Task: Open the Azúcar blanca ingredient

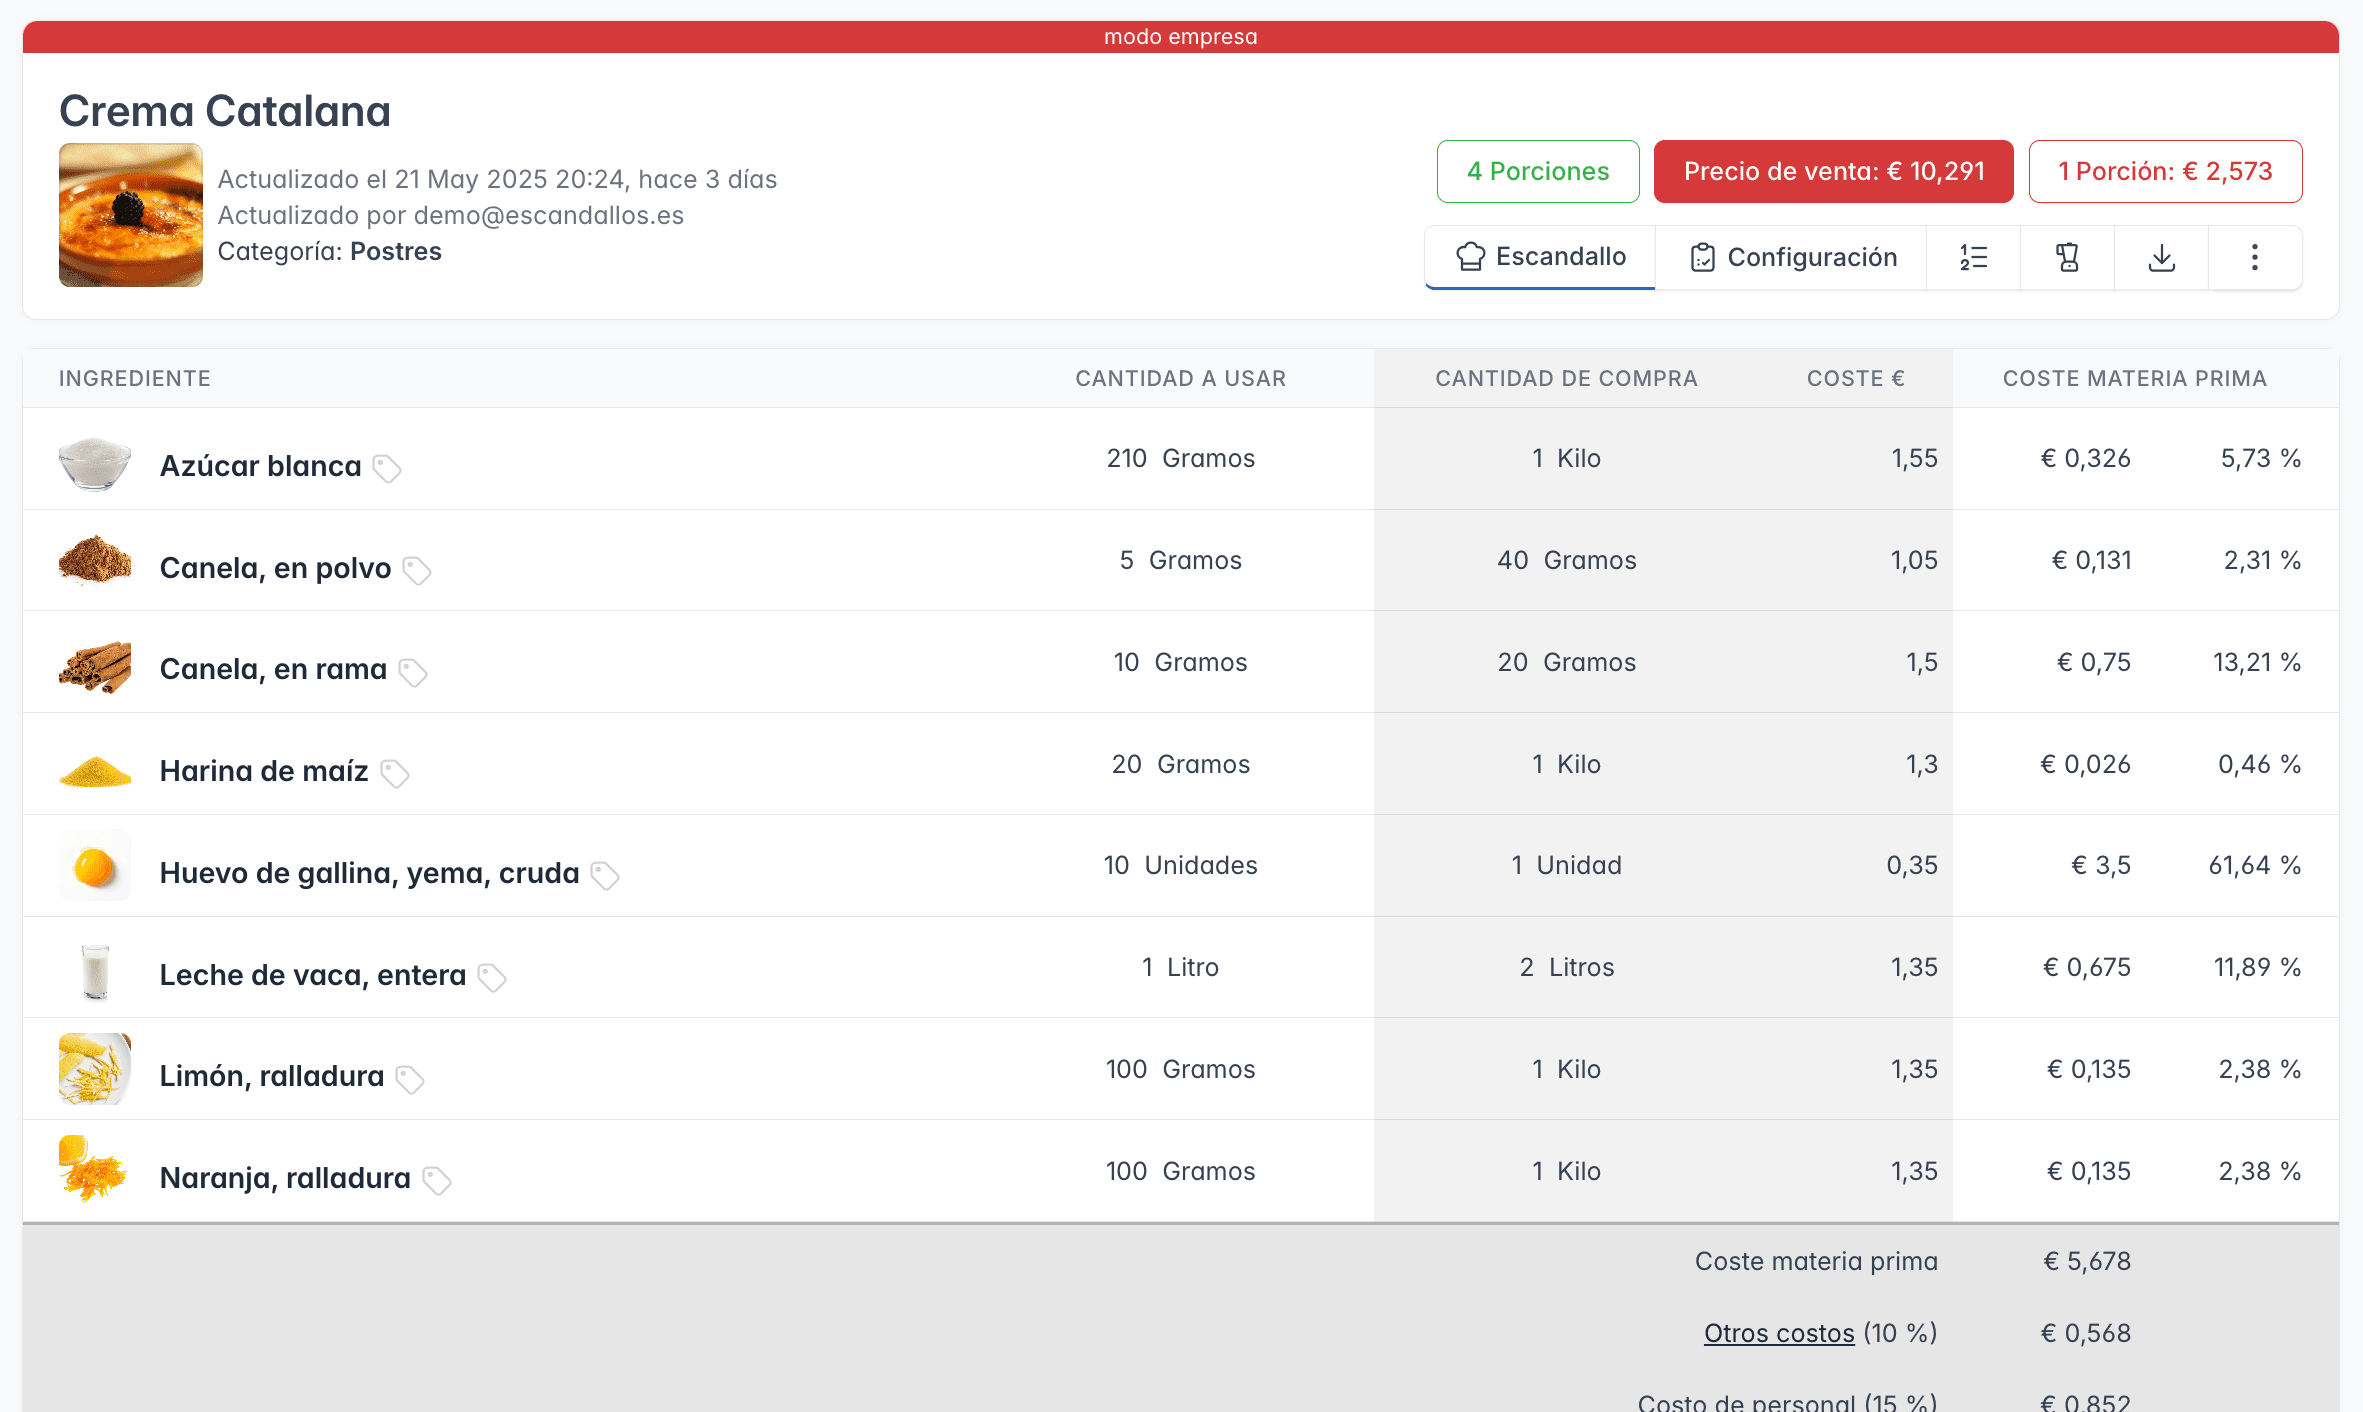Action: [260, 466]
